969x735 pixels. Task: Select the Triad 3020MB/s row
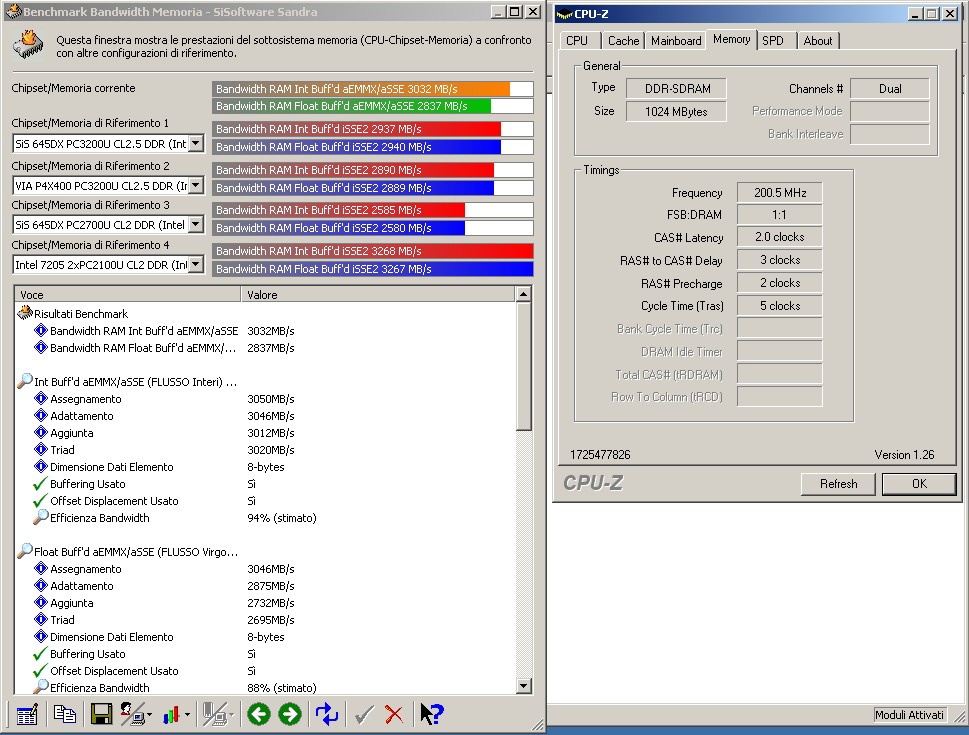point(264,450)
